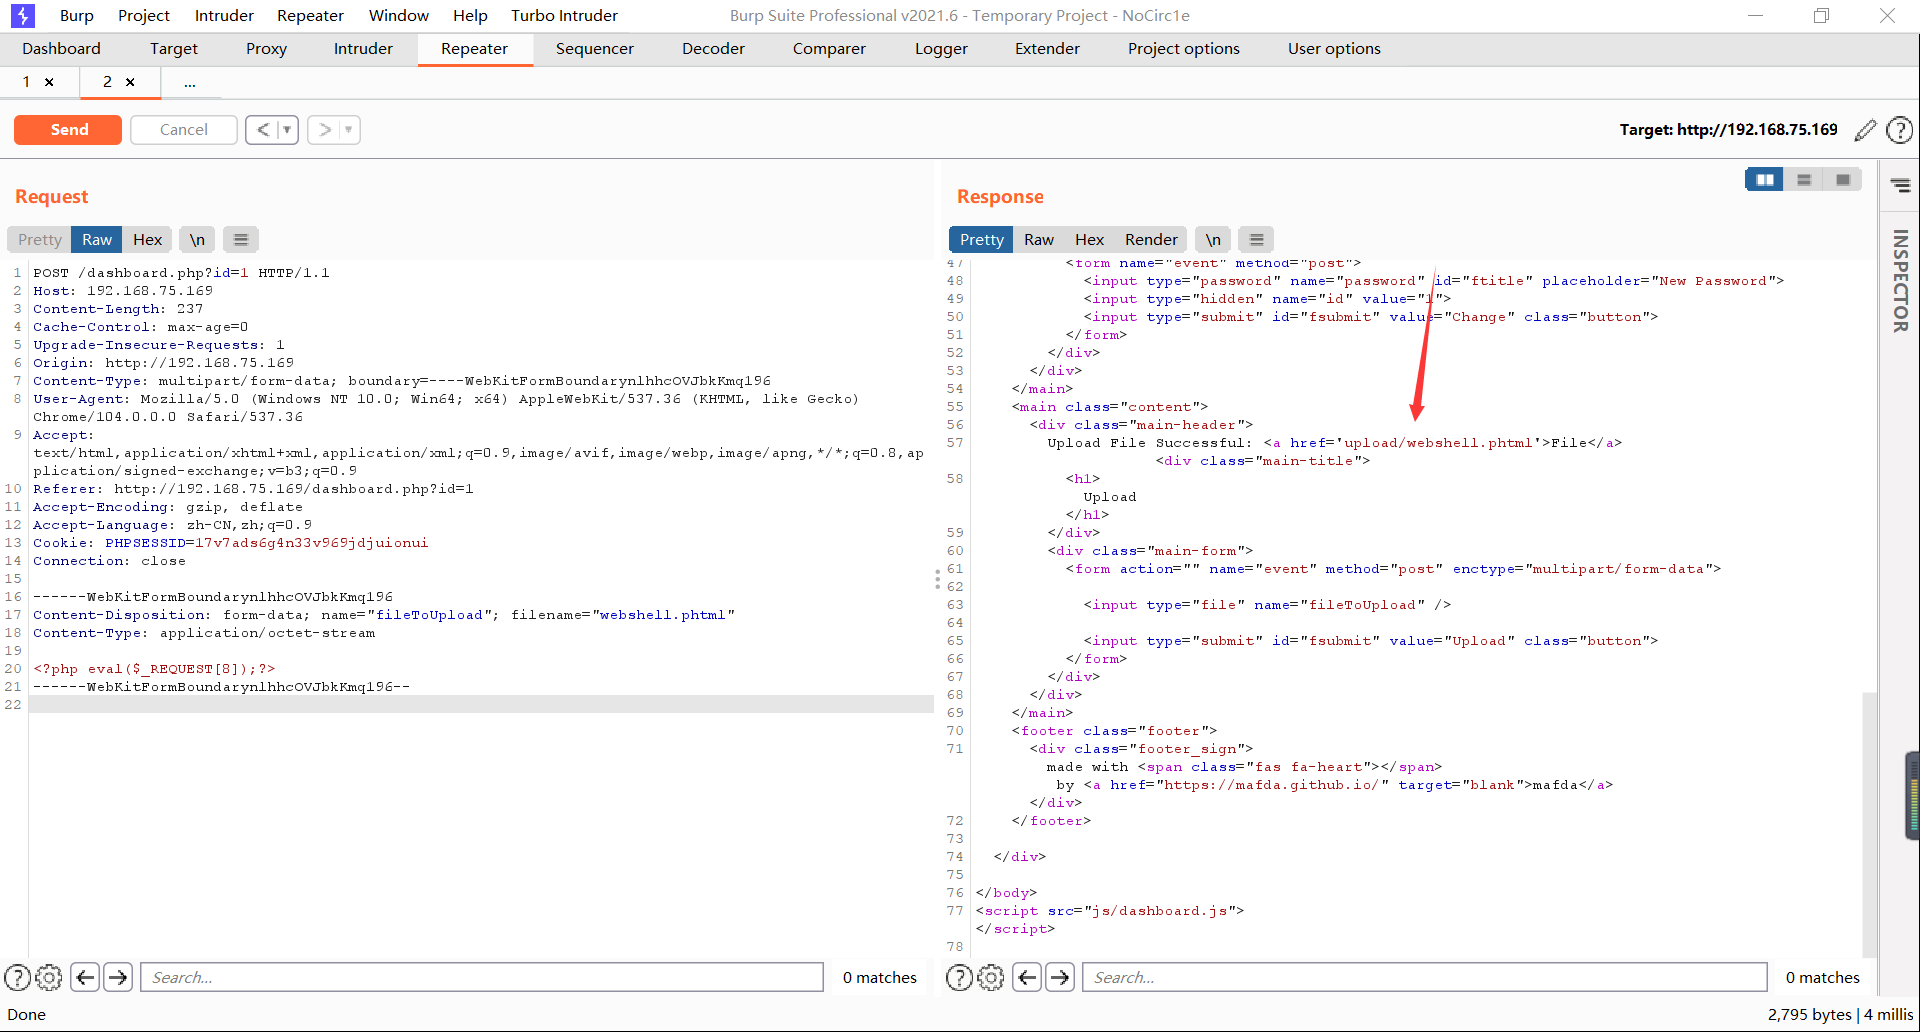Expand the INSPECTOR side panel
1920x1032 pixels.
tap(1900, 281)
